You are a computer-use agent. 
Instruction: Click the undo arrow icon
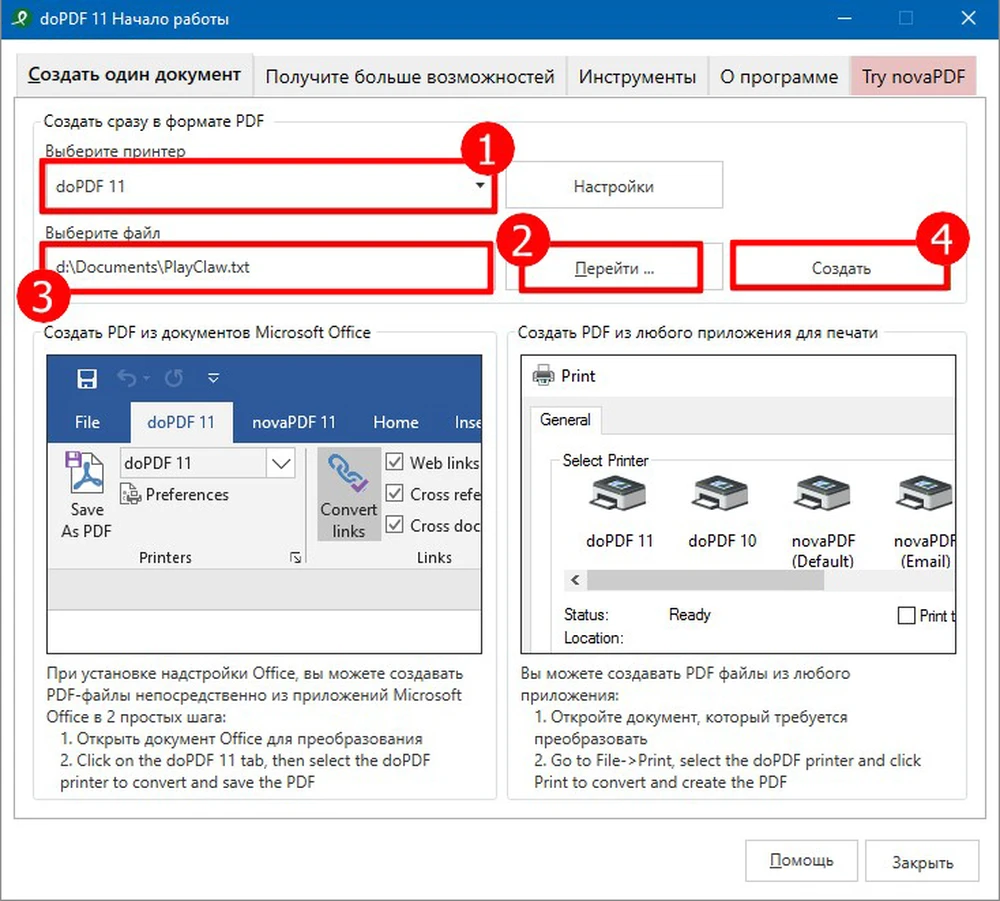point(127,378)
